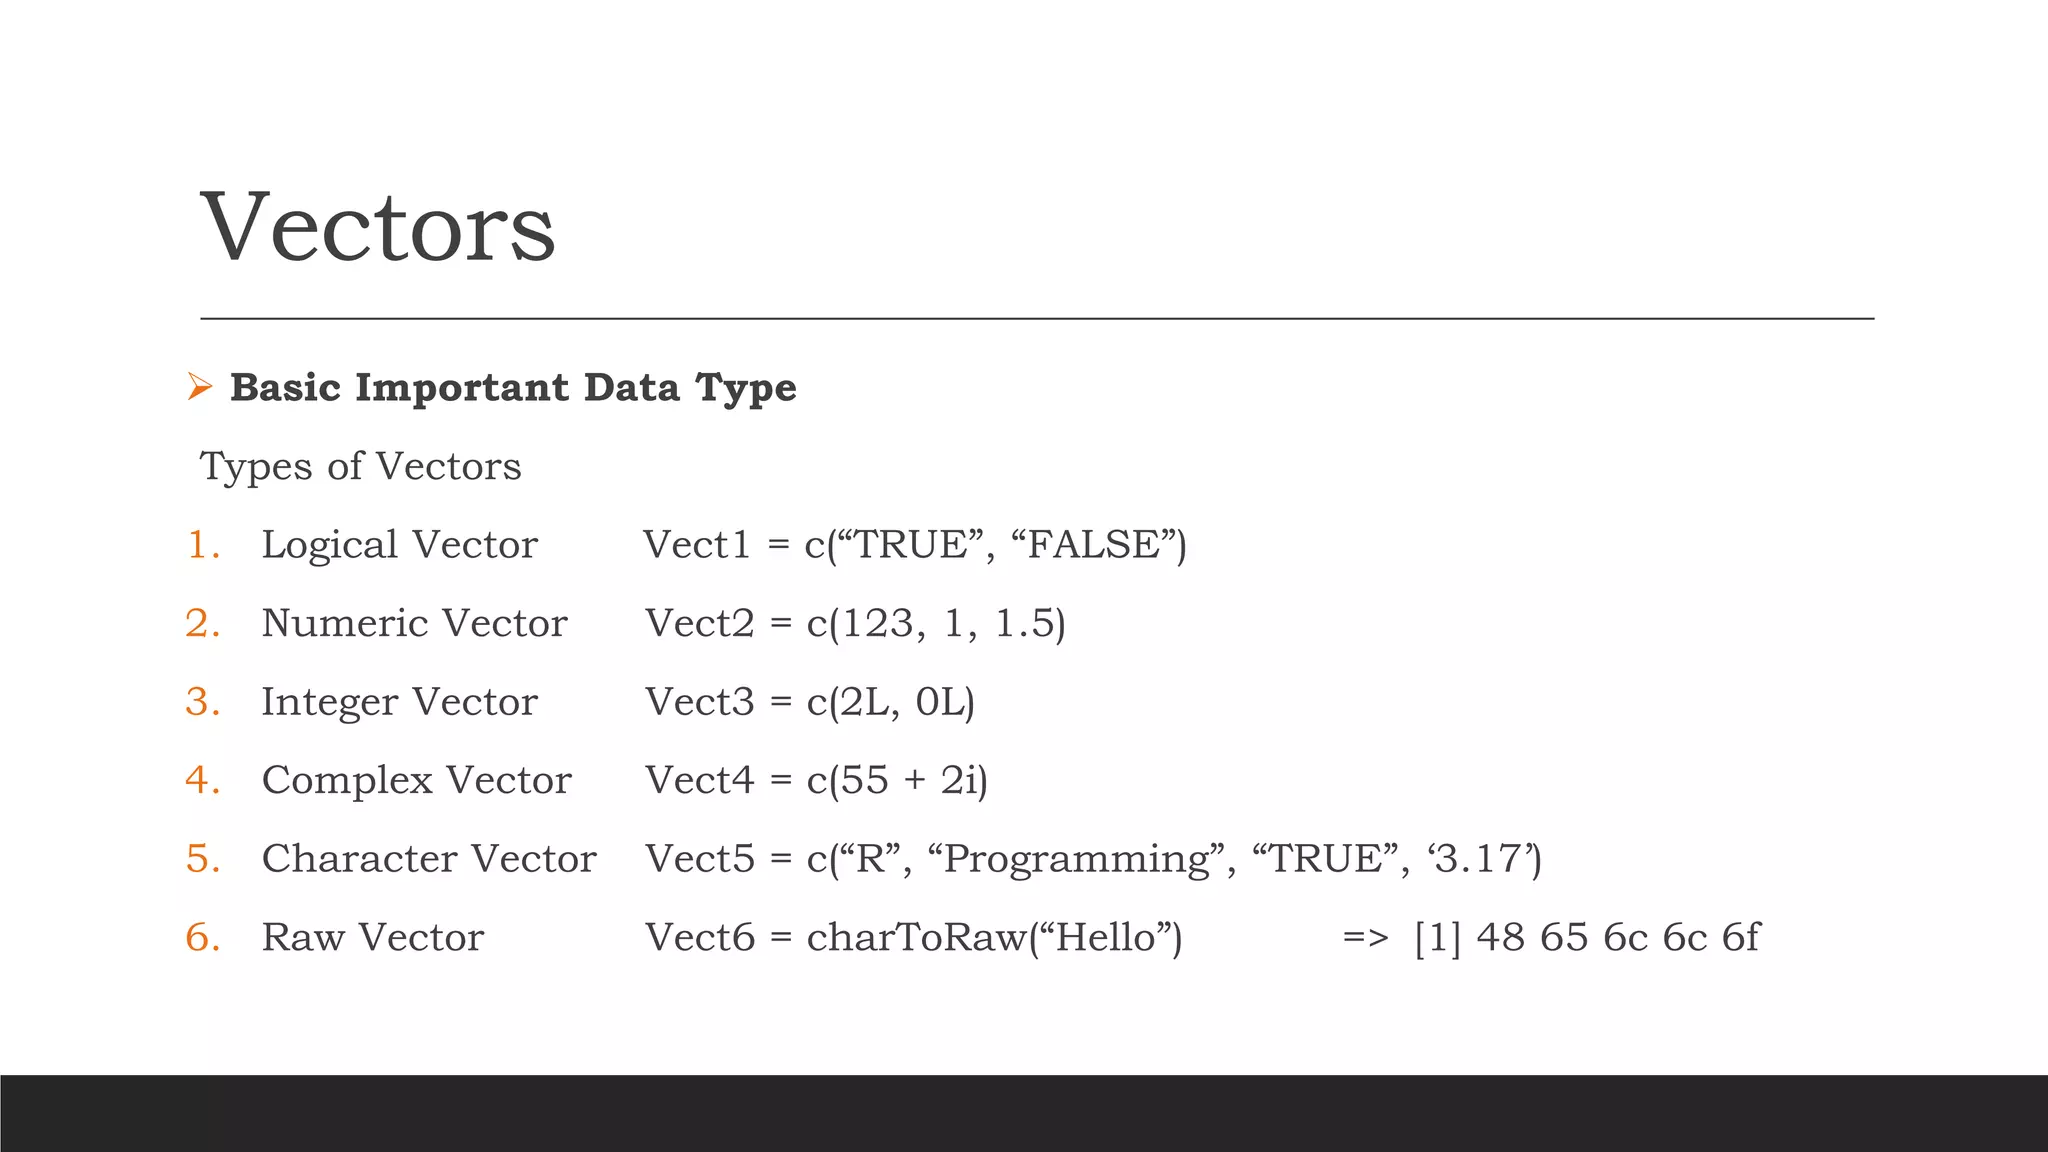Select the 'Logical Vector' label
This screenshot has height=1152, width=2048.
tap(399, 545)
